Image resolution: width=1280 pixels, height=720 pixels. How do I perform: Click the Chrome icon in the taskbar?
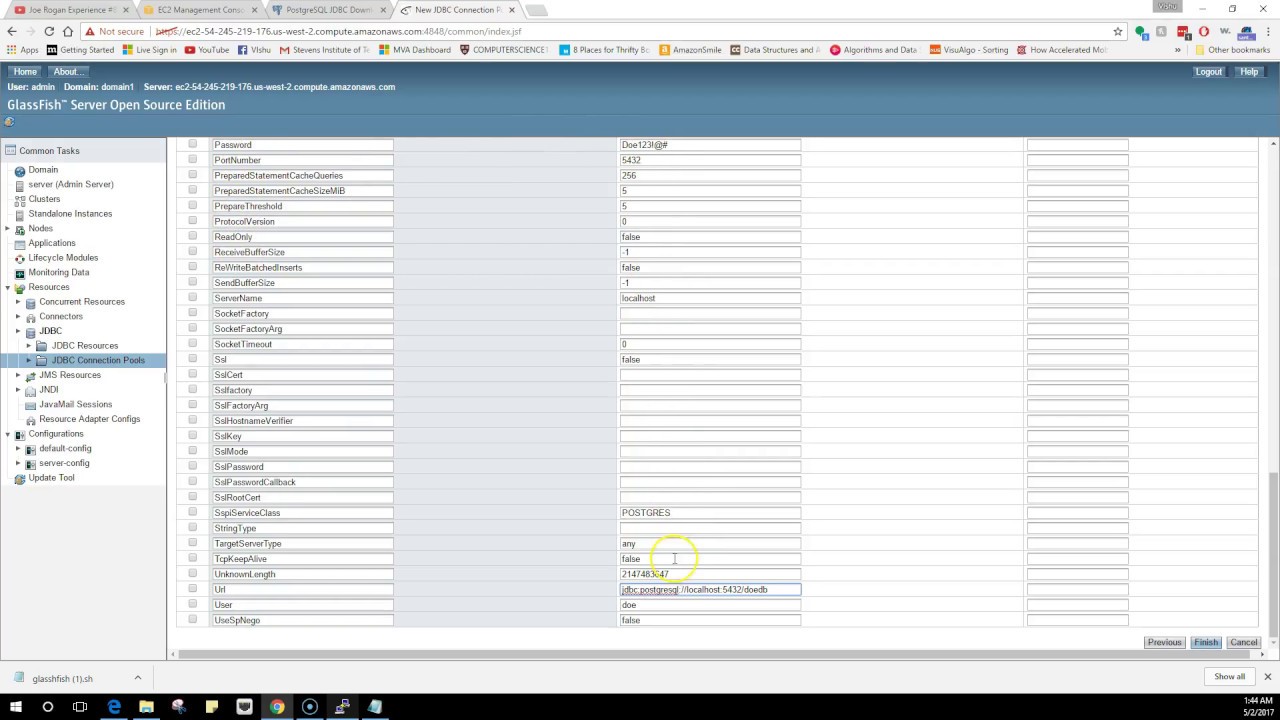[277, 706]
